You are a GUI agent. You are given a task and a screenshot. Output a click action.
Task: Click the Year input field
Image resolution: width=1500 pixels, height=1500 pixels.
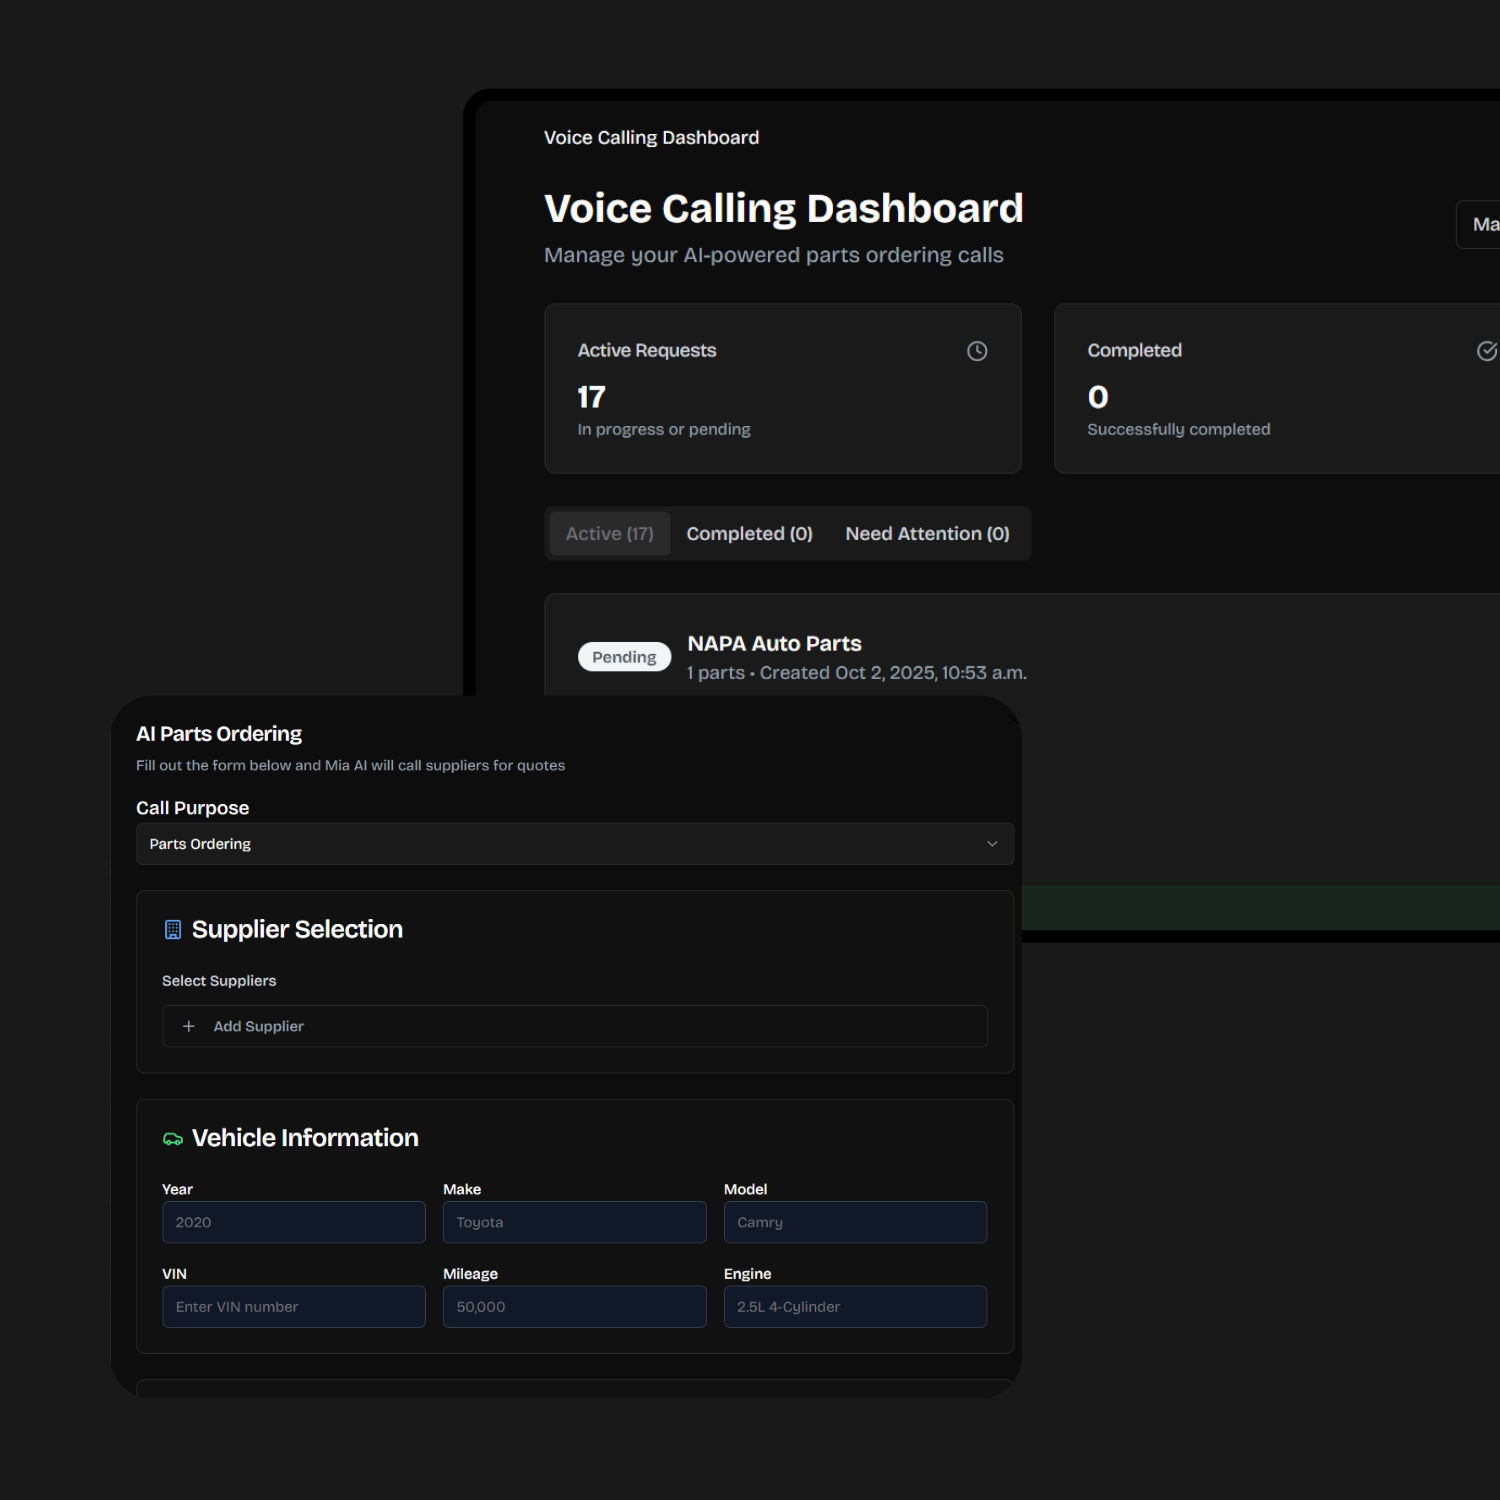tap(293, 1222)
